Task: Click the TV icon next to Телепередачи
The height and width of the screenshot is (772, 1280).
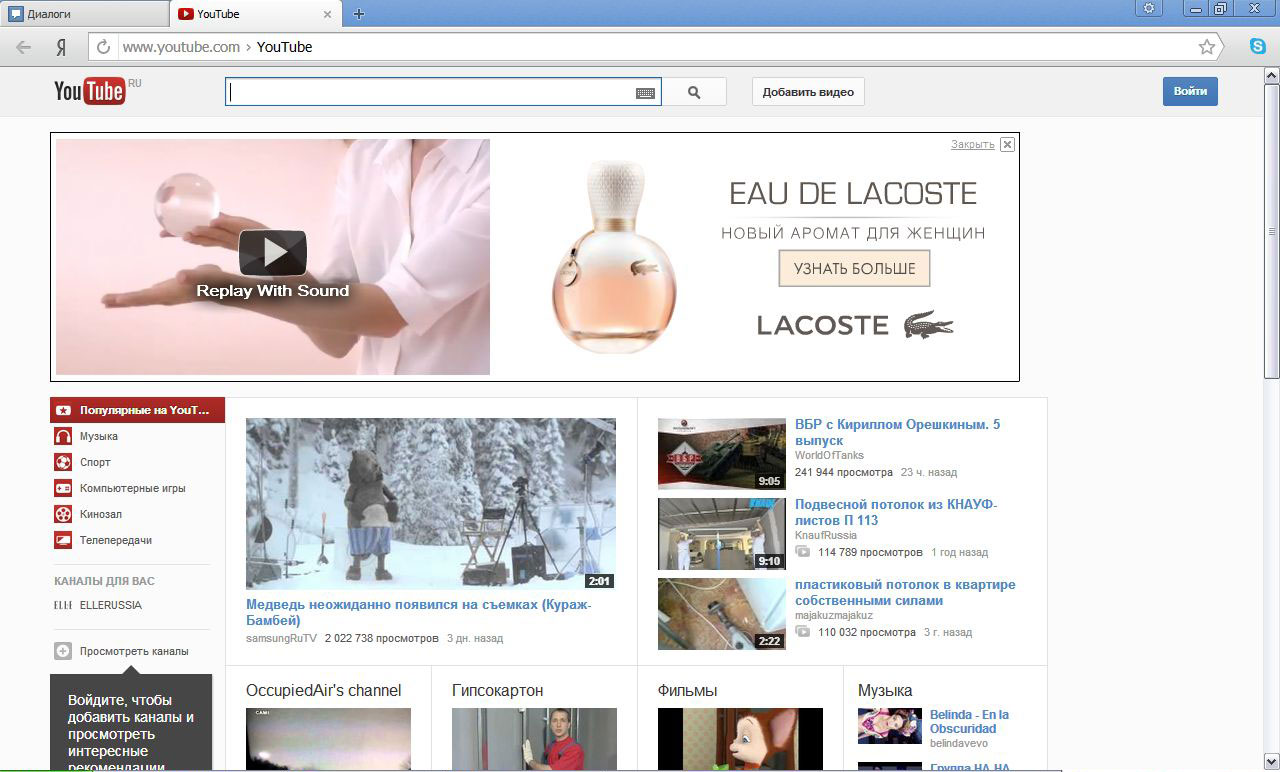Action: (x=63, y=540)
